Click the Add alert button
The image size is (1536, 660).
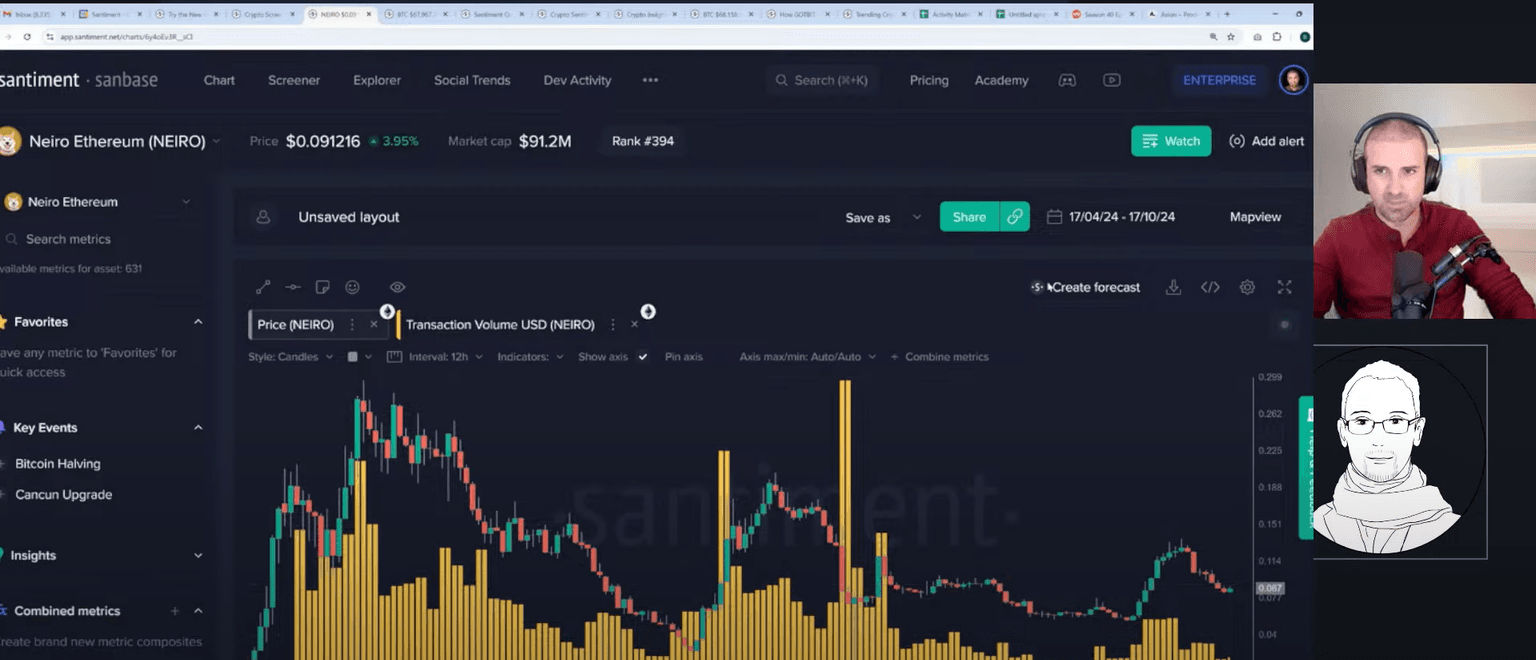pyautogui.click(x=1266, y=141)
